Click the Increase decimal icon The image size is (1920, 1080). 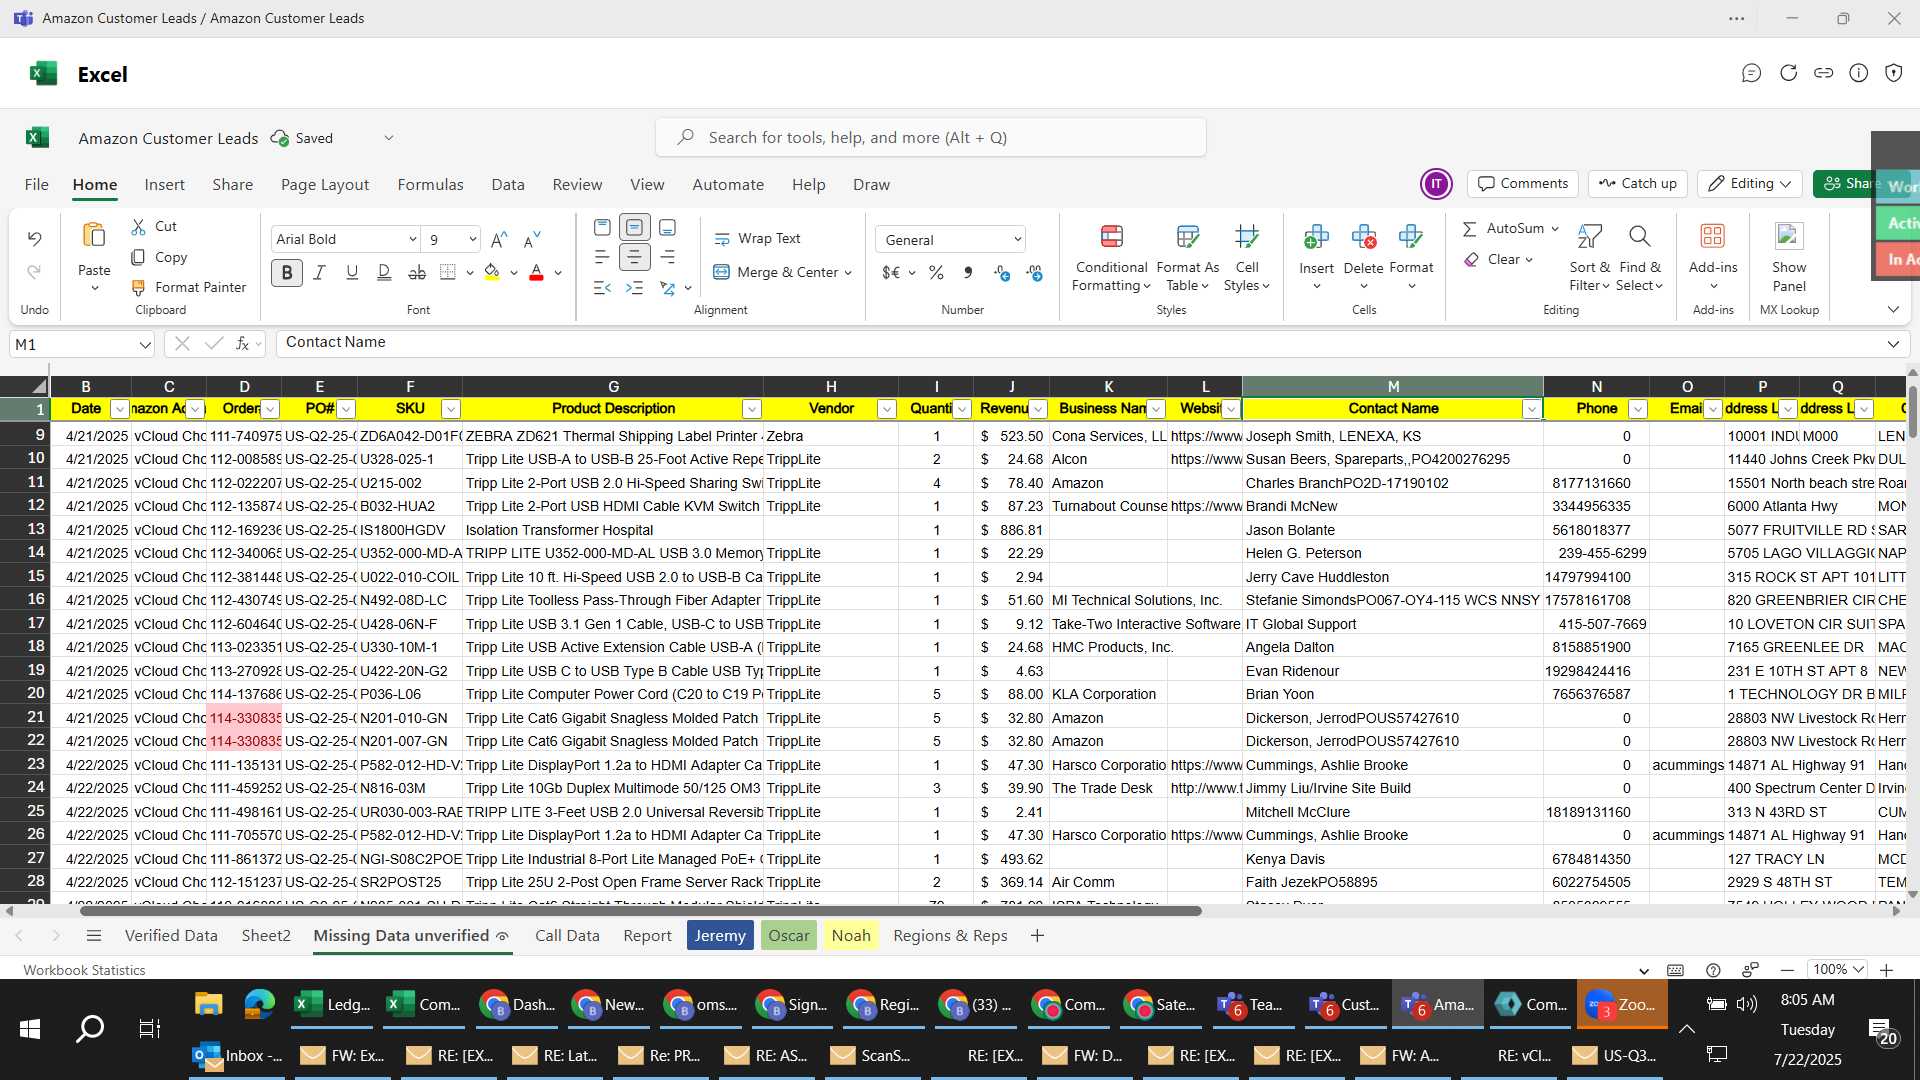pos(1002,273)
